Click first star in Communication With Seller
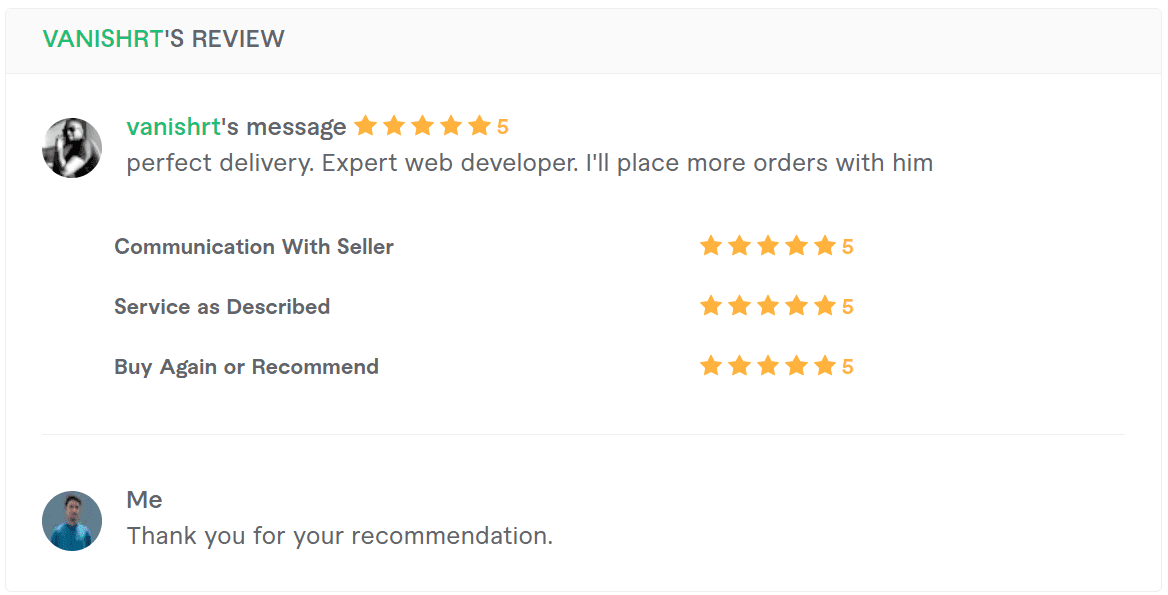1168x595 pixels. (x=711, y=246)
